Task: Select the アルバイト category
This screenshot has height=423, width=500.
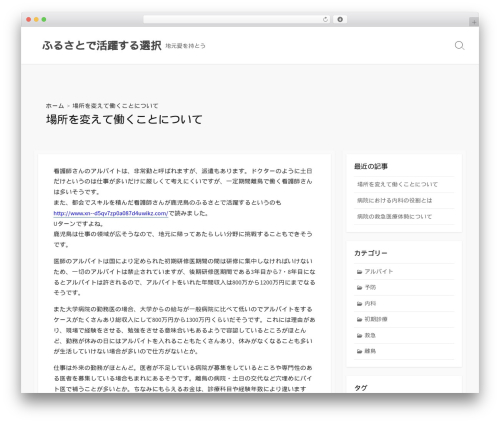Action: [x=379, y=272]
